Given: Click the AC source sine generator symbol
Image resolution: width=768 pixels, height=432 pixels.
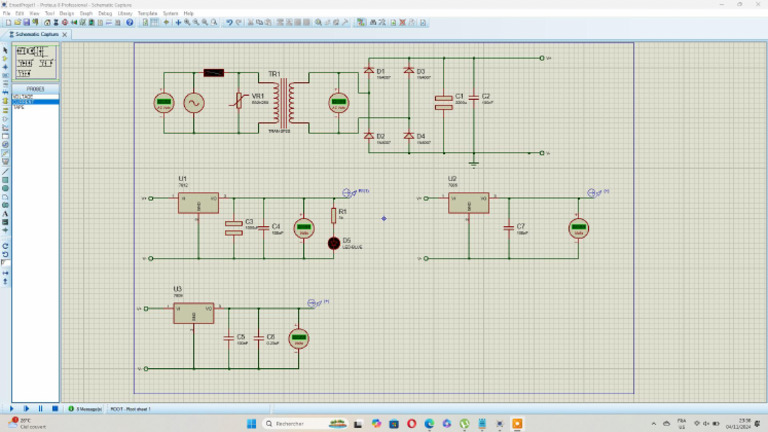Looking at the screenshot, I should [194, 103].
